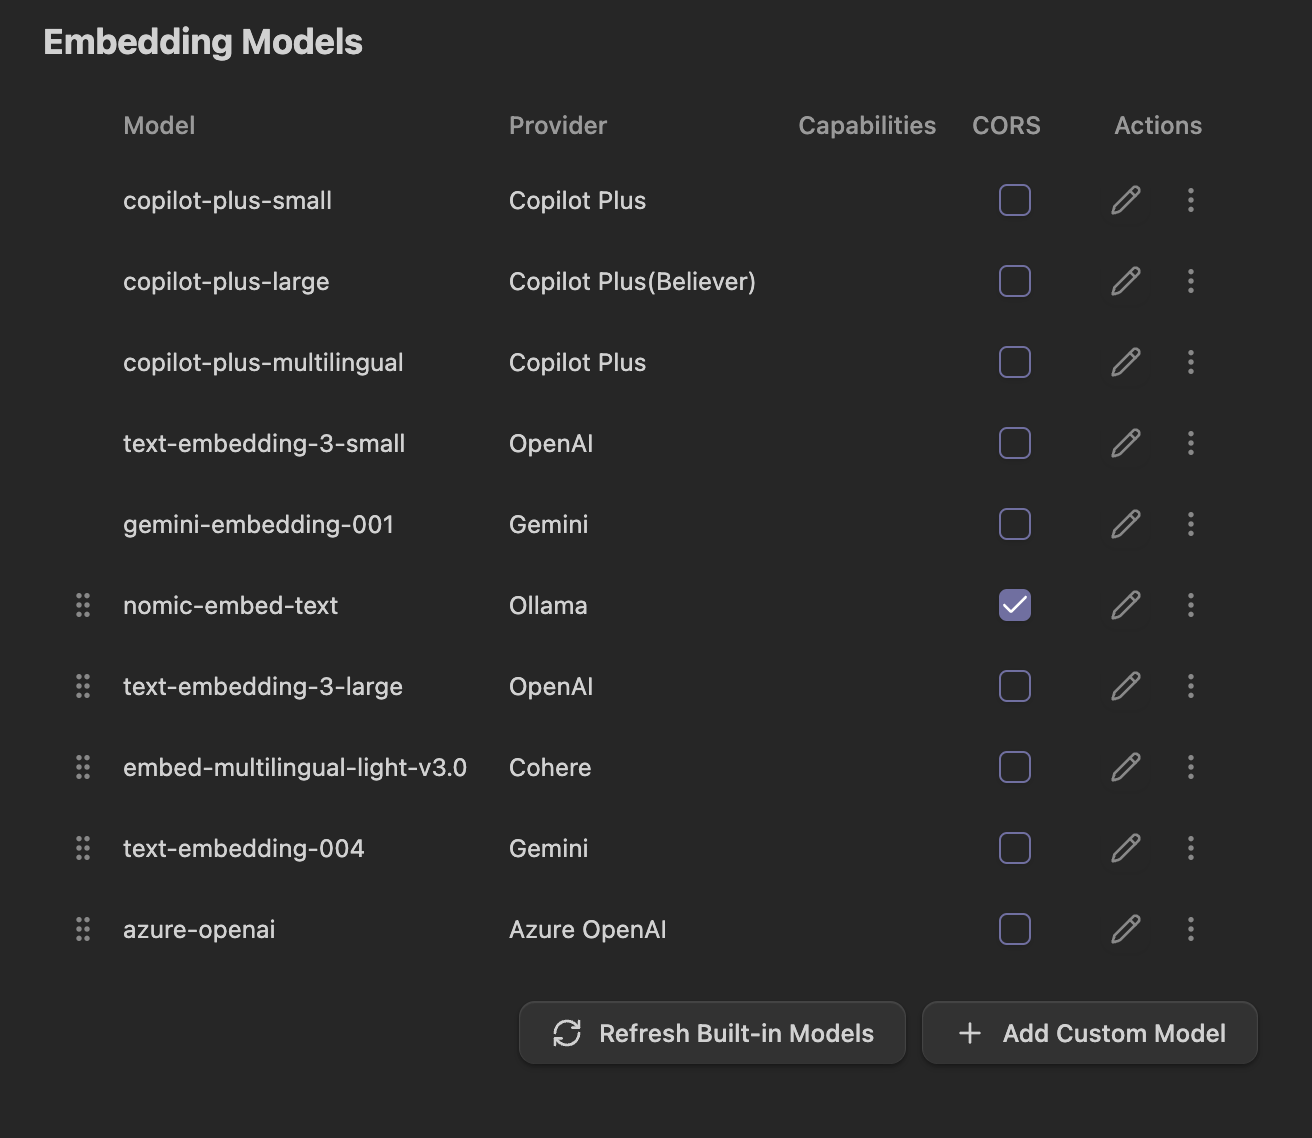Screen dimensions: 1312x1138
Task: Click drag handle next to embed-multilingual-light-v3.0
Action: point(83,767)
